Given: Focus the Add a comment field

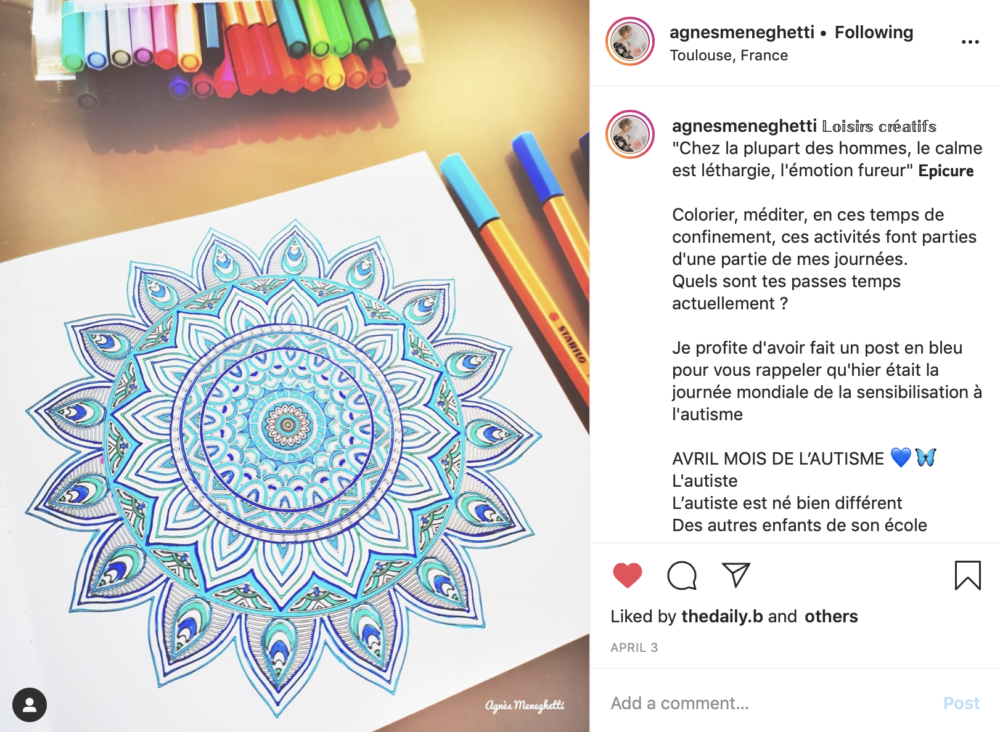Looking at the screenshot, I should pyautogui.click(x=772, y=703).
